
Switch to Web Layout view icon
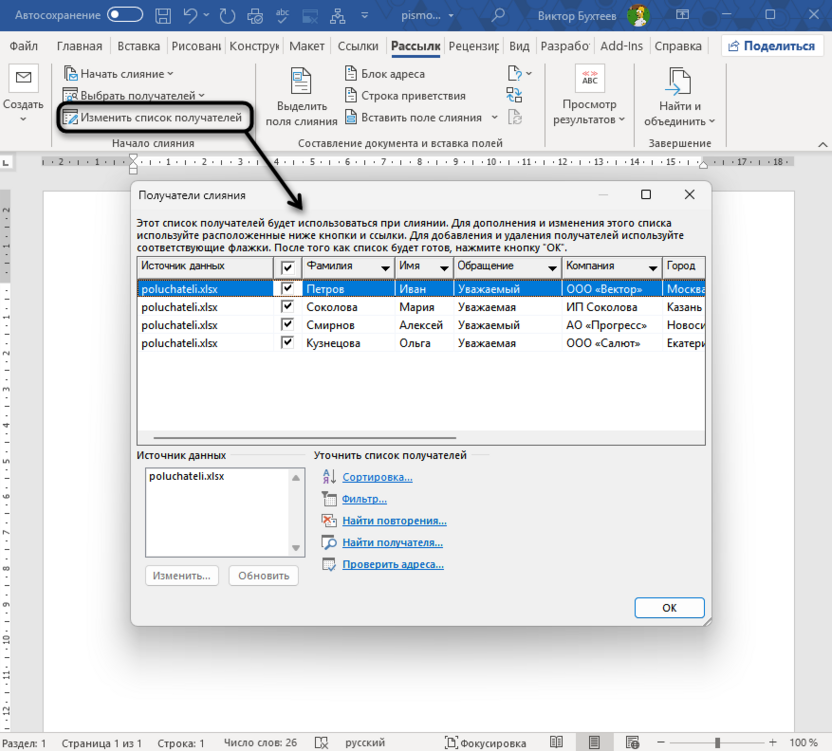632,742
